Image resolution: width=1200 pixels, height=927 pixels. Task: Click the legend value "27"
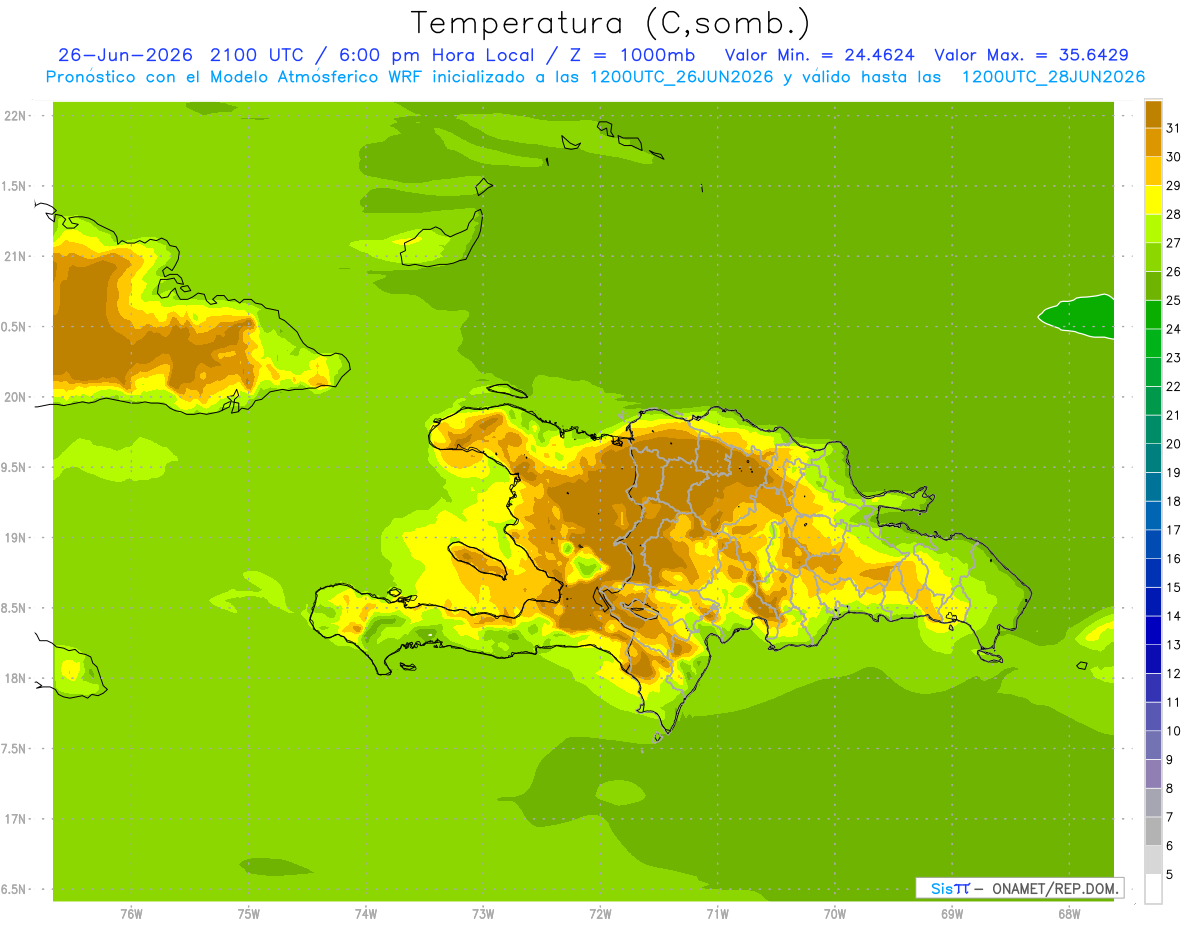[1173, 243]
